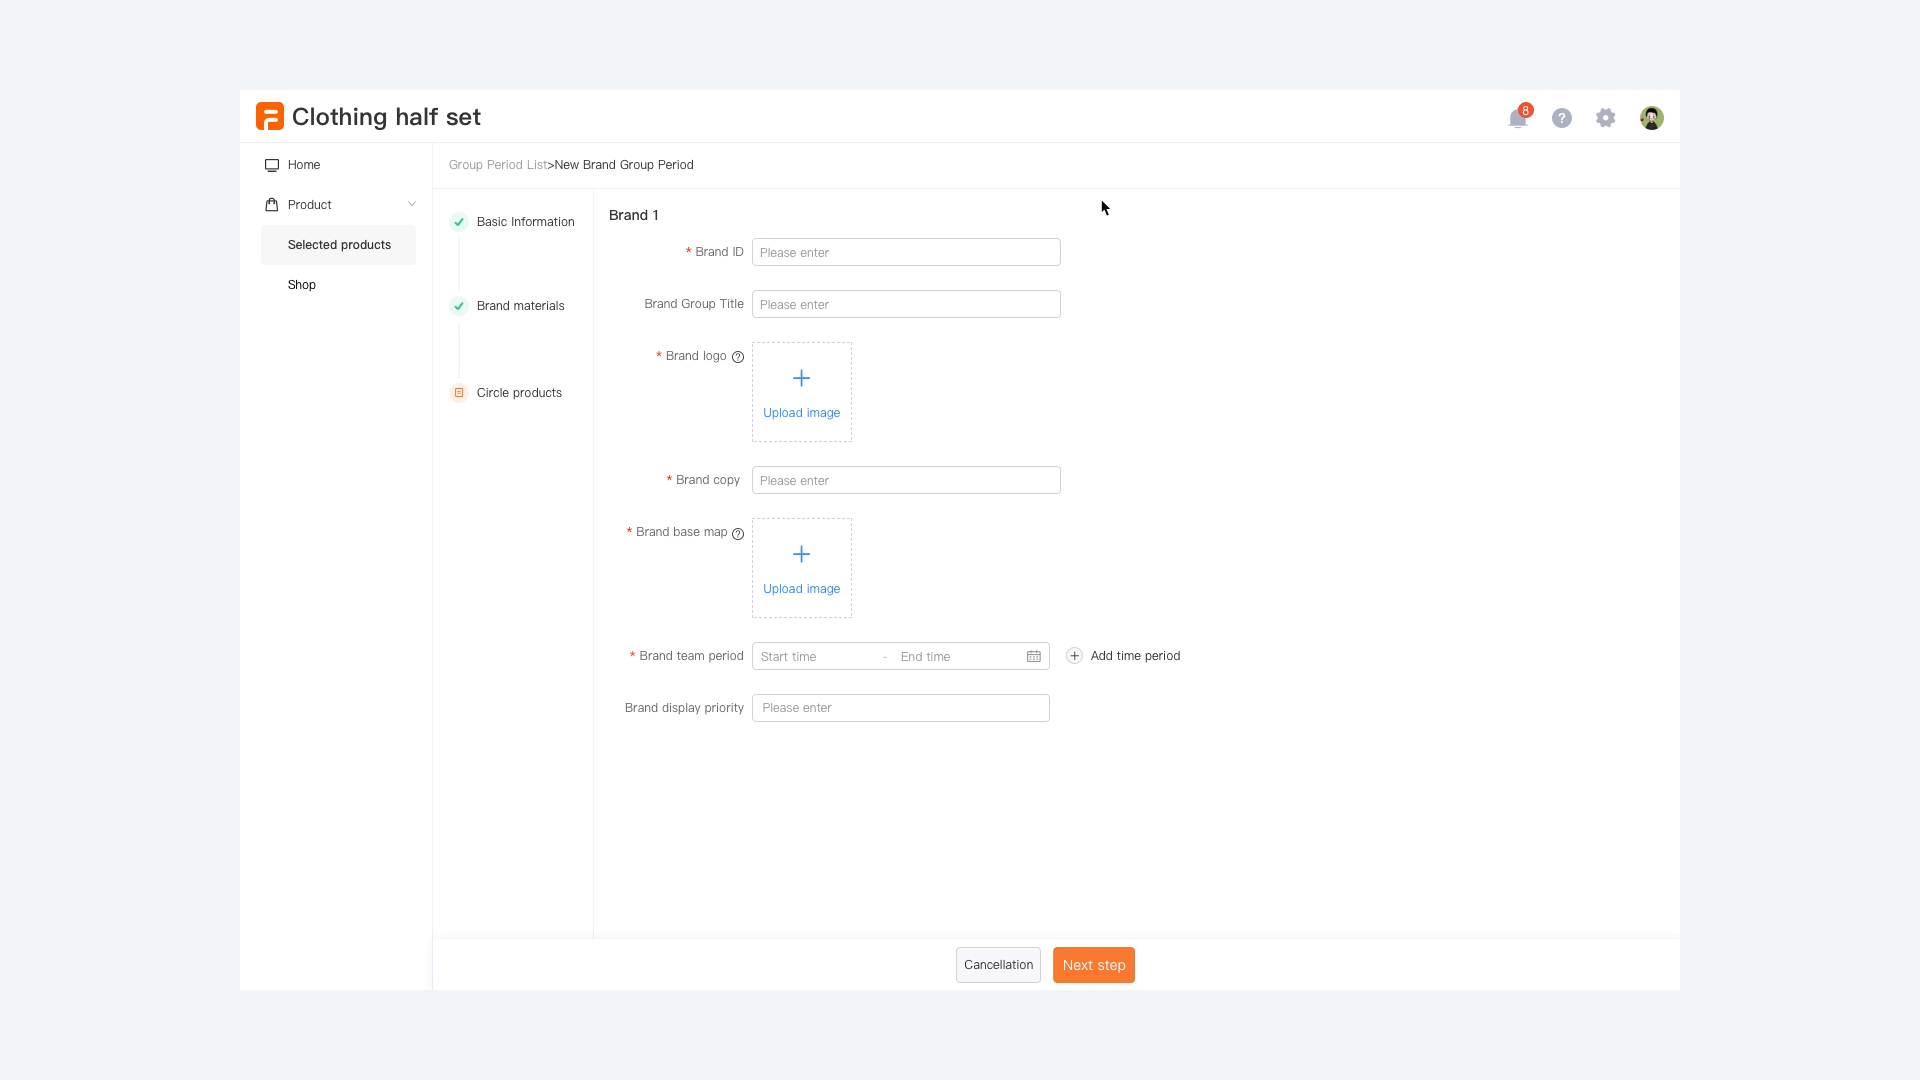This screenshot has height=1080, width=1920.
Task: Select Selected products in the sidebar
Action: pos(339,245)
